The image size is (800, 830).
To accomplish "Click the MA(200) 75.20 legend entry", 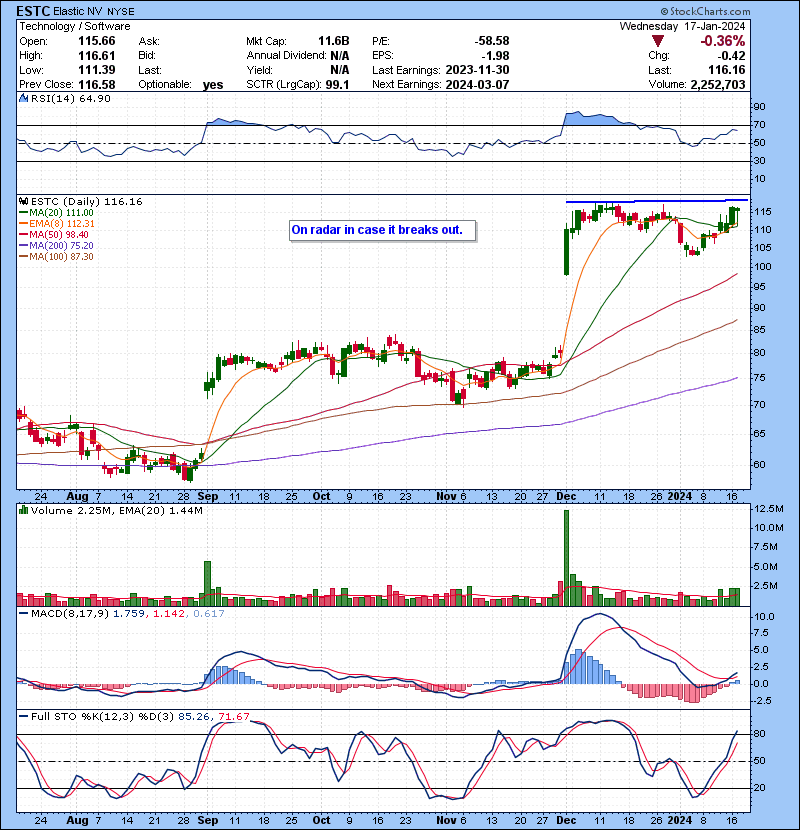I will pyautogui.click(x=56, y=246).
